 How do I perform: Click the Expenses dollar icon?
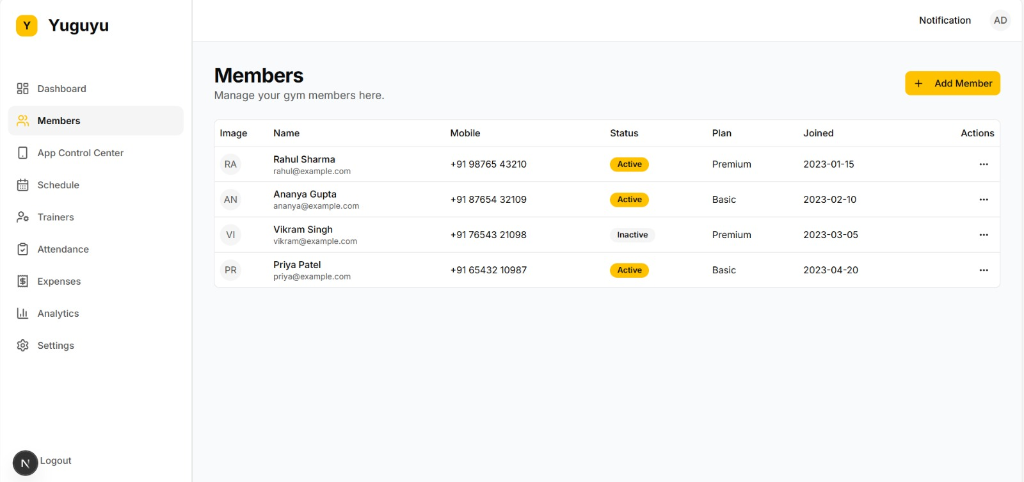pos(23,281)
